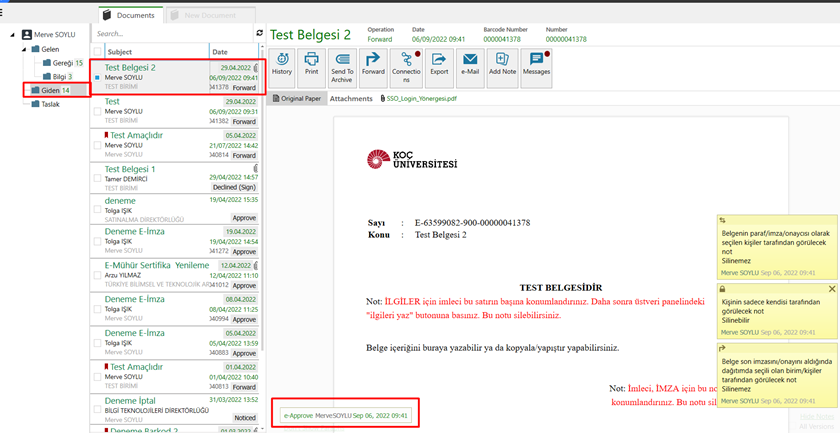The height and width of the screenshot is (433, 840).
Task: Open the Messages panel
Action: coord(536,65)
